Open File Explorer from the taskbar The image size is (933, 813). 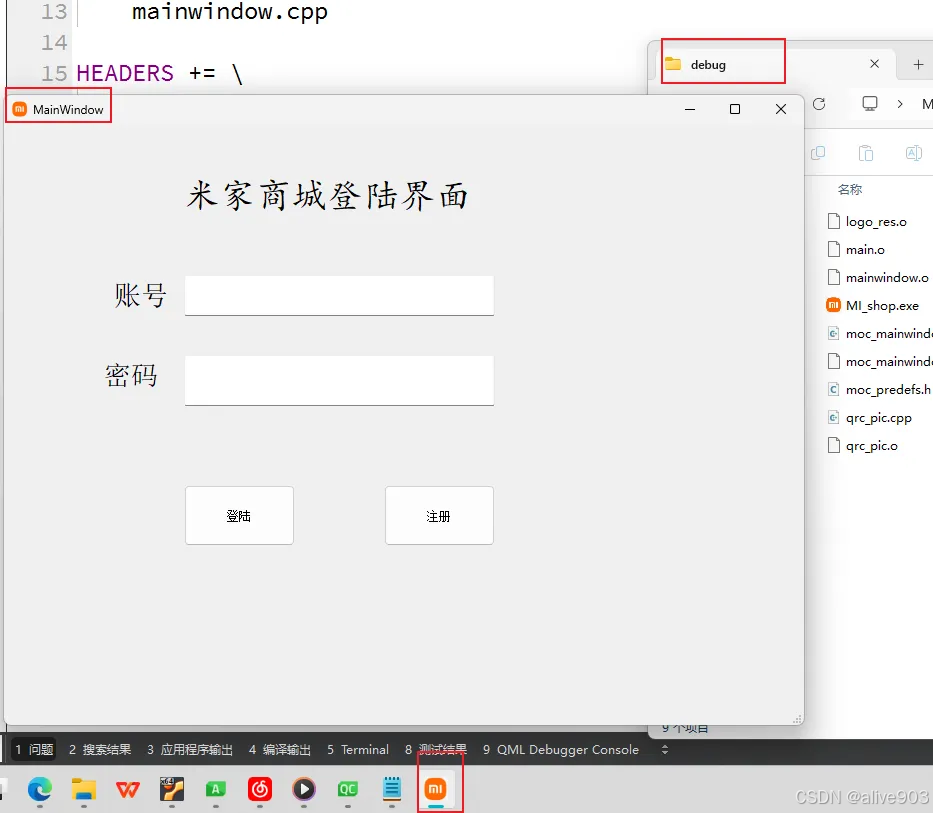(x=84, y=789)
